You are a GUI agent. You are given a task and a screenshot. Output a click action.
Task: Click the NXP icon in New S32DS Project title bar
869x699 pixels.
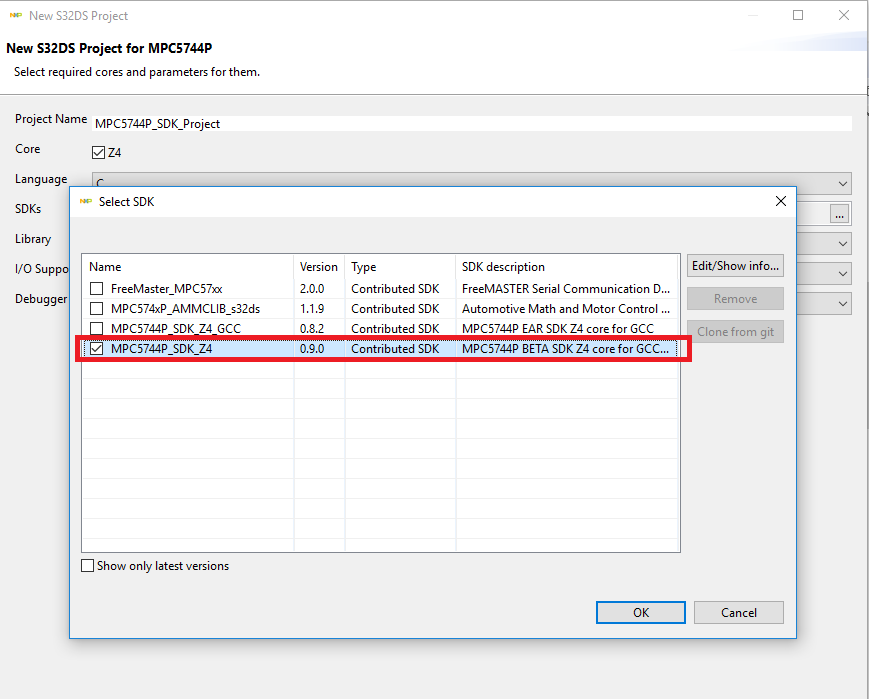tap(14, 16)
